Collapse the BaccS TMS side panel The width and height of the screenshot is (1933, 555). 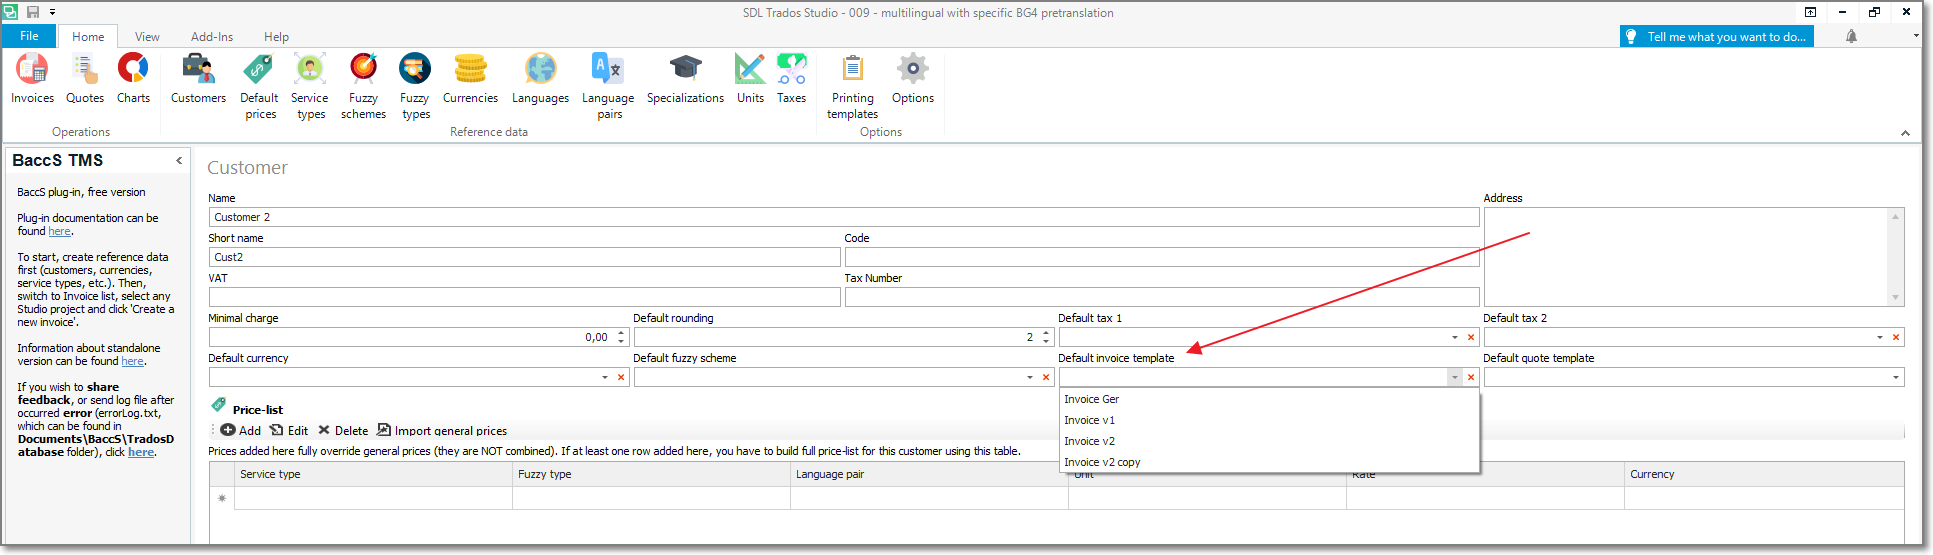[179, 160]
